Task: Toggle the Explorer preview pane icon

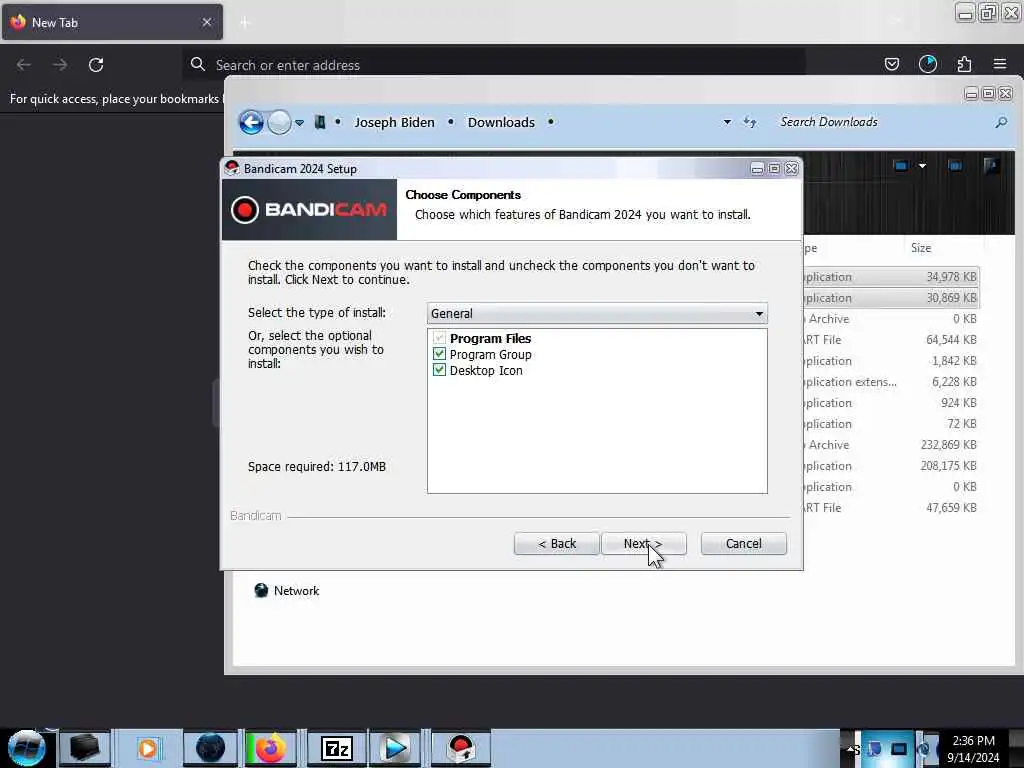Action: tap(955, 166)
